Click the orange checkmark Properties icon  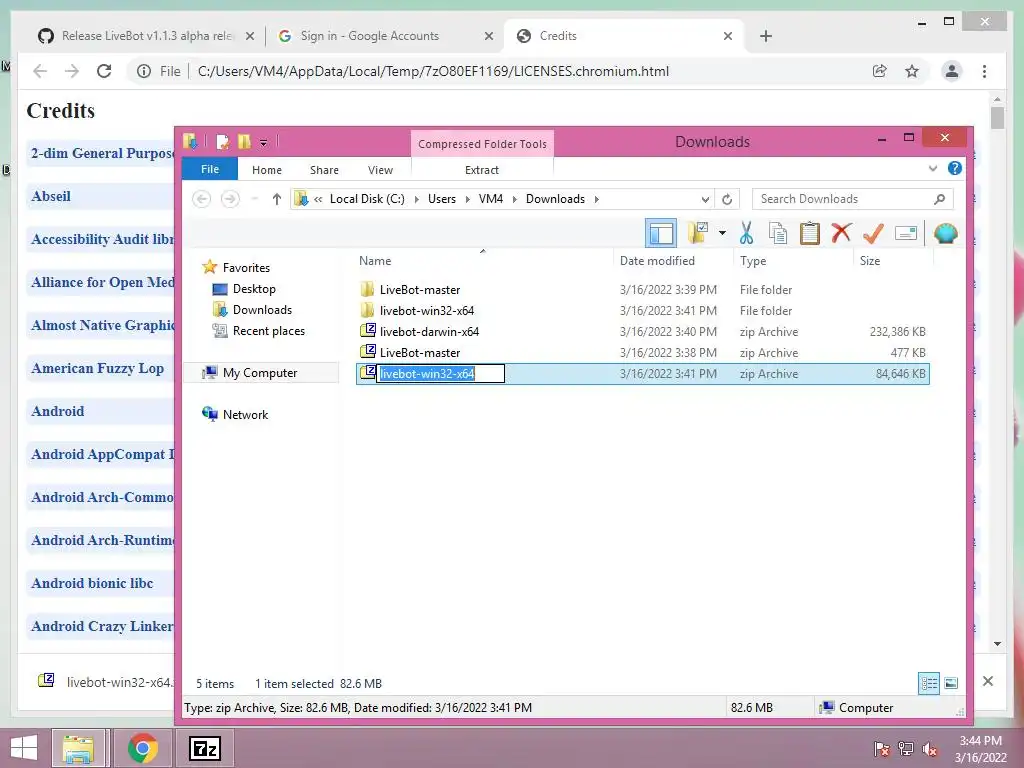pos(873,233)
